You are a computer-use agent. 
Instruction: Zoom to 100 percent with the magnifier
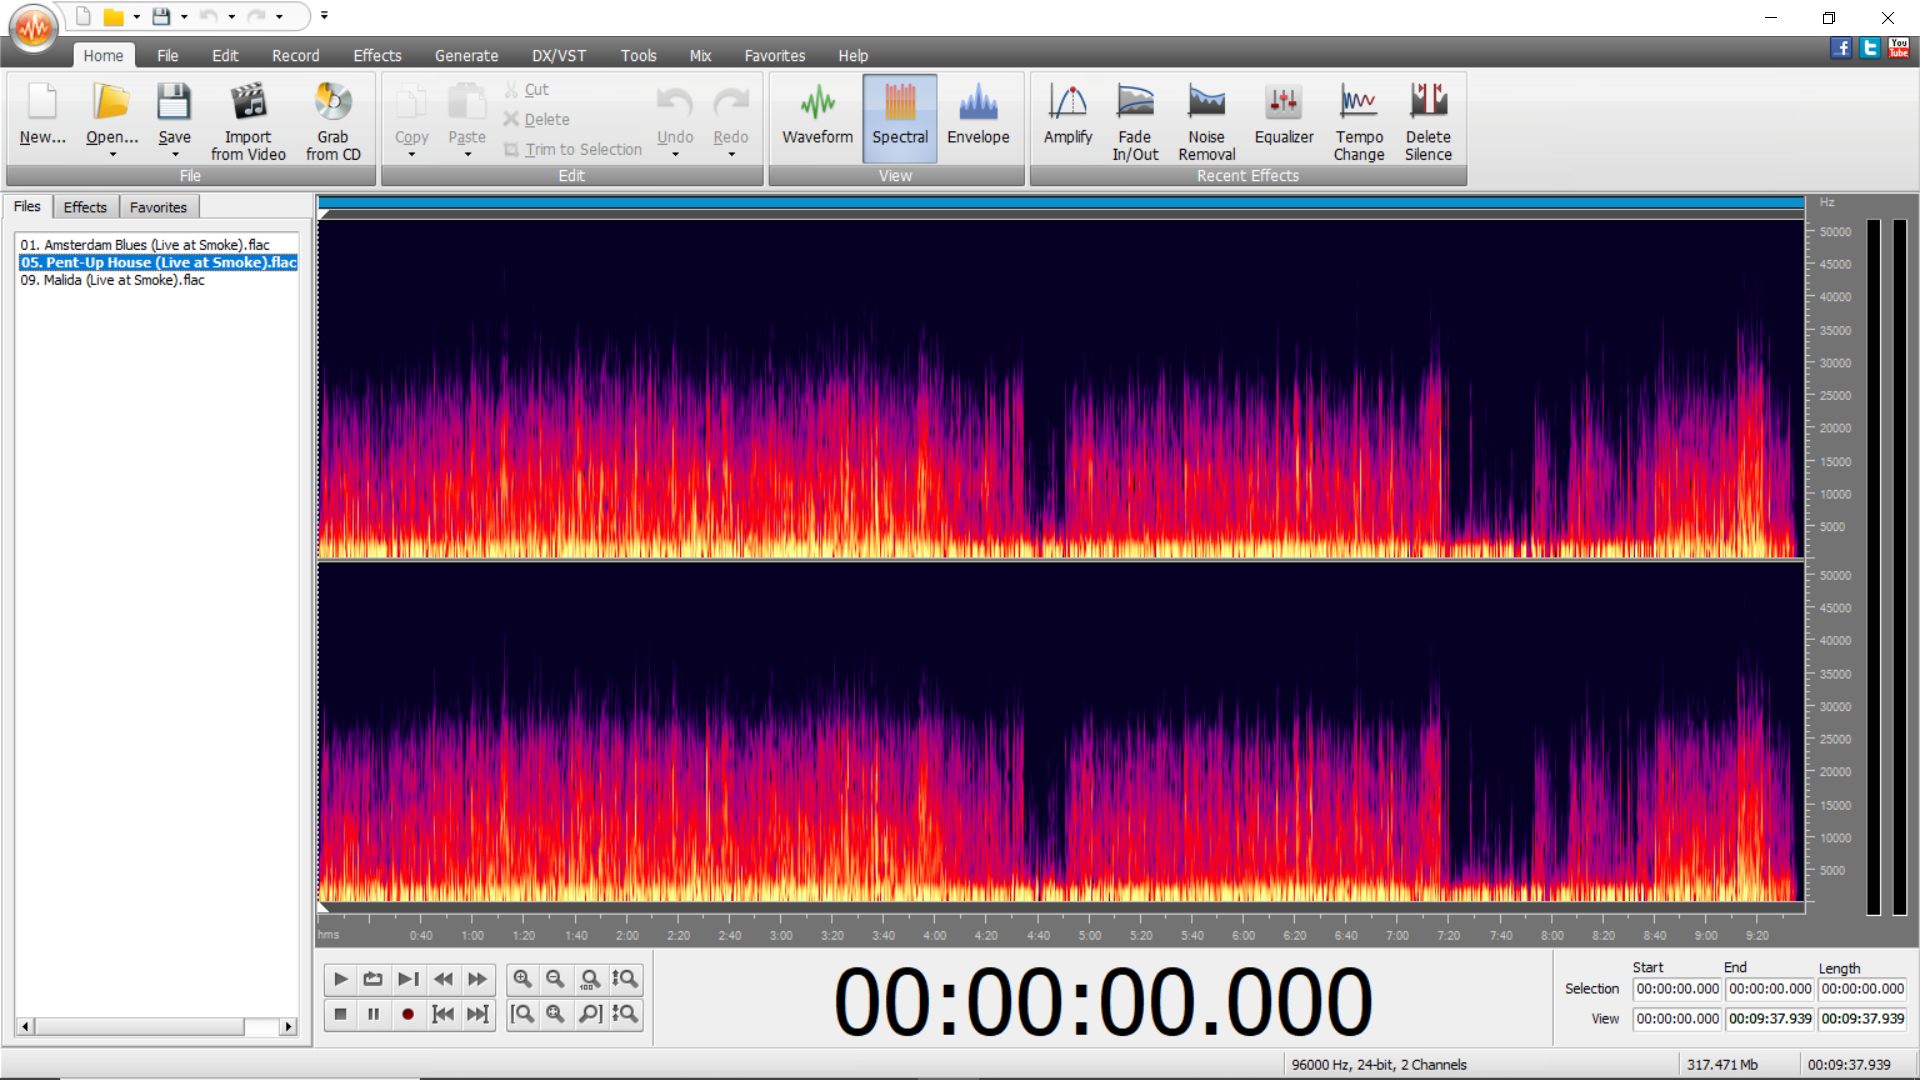pos(590,979)
